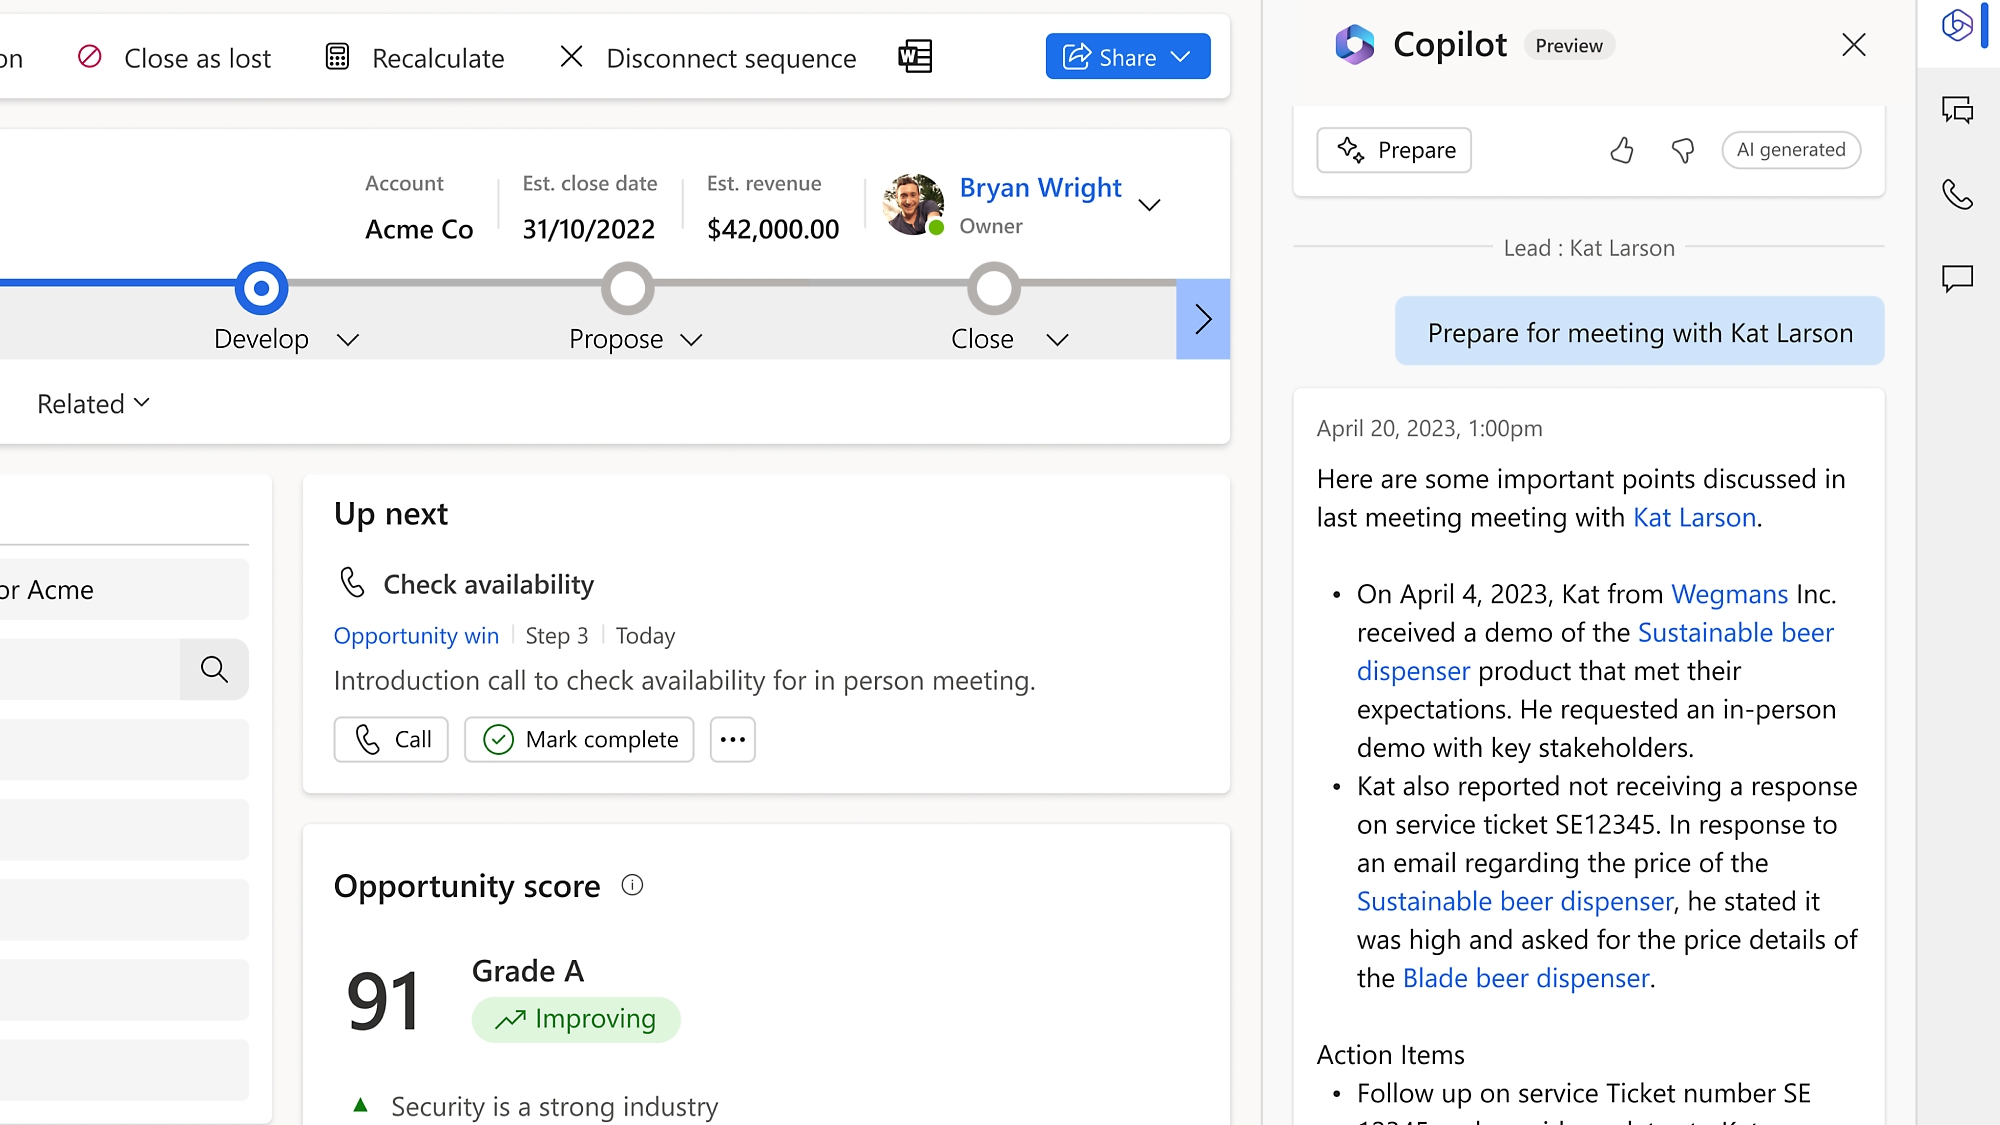Screen dimensions: 2000x1125
Task: Click the Opportunity score info icon
Action: click(630, 883)
